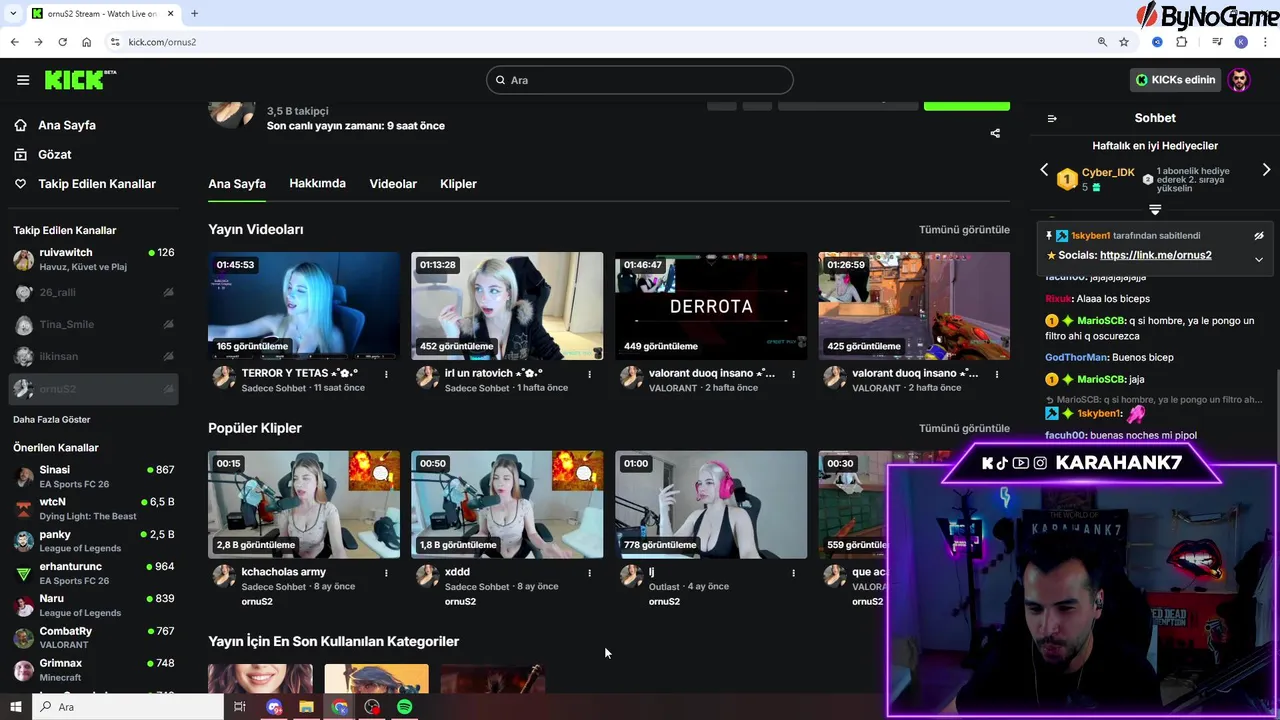Open options menu for kchacholas army clip

point(386,573)
